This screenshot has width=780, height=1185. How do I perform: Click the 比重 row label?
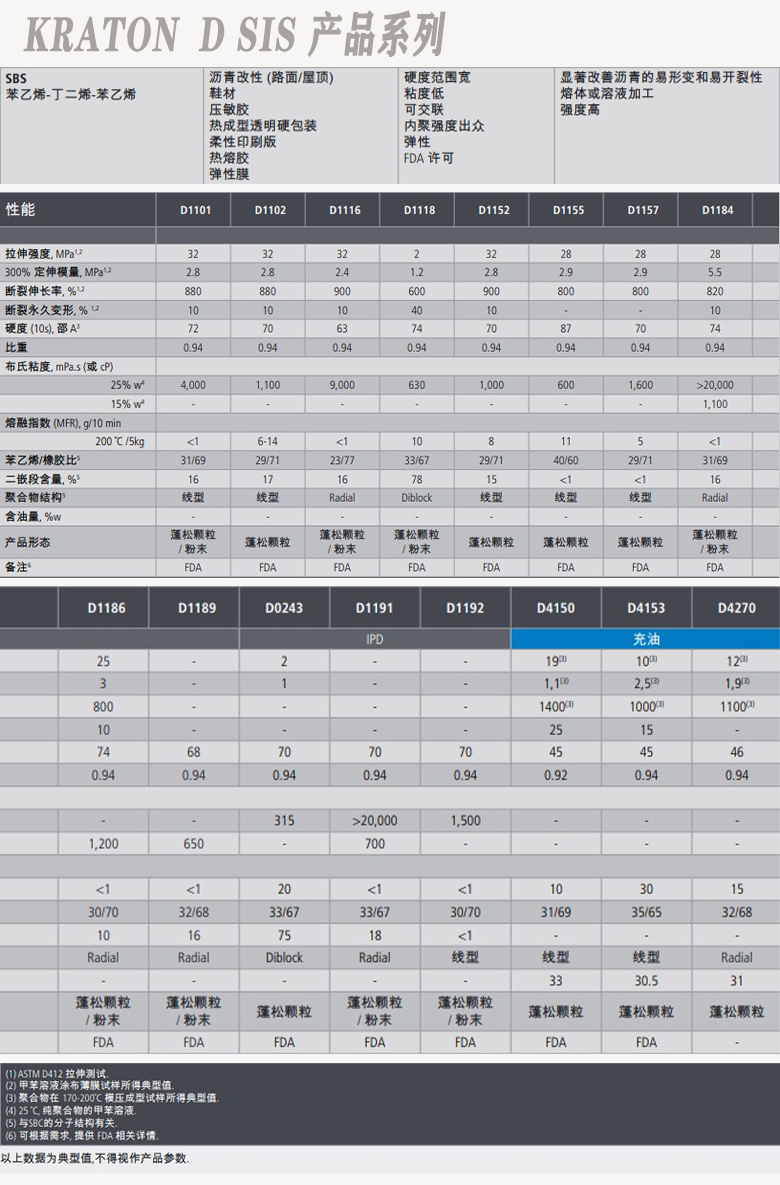point(16,347)
